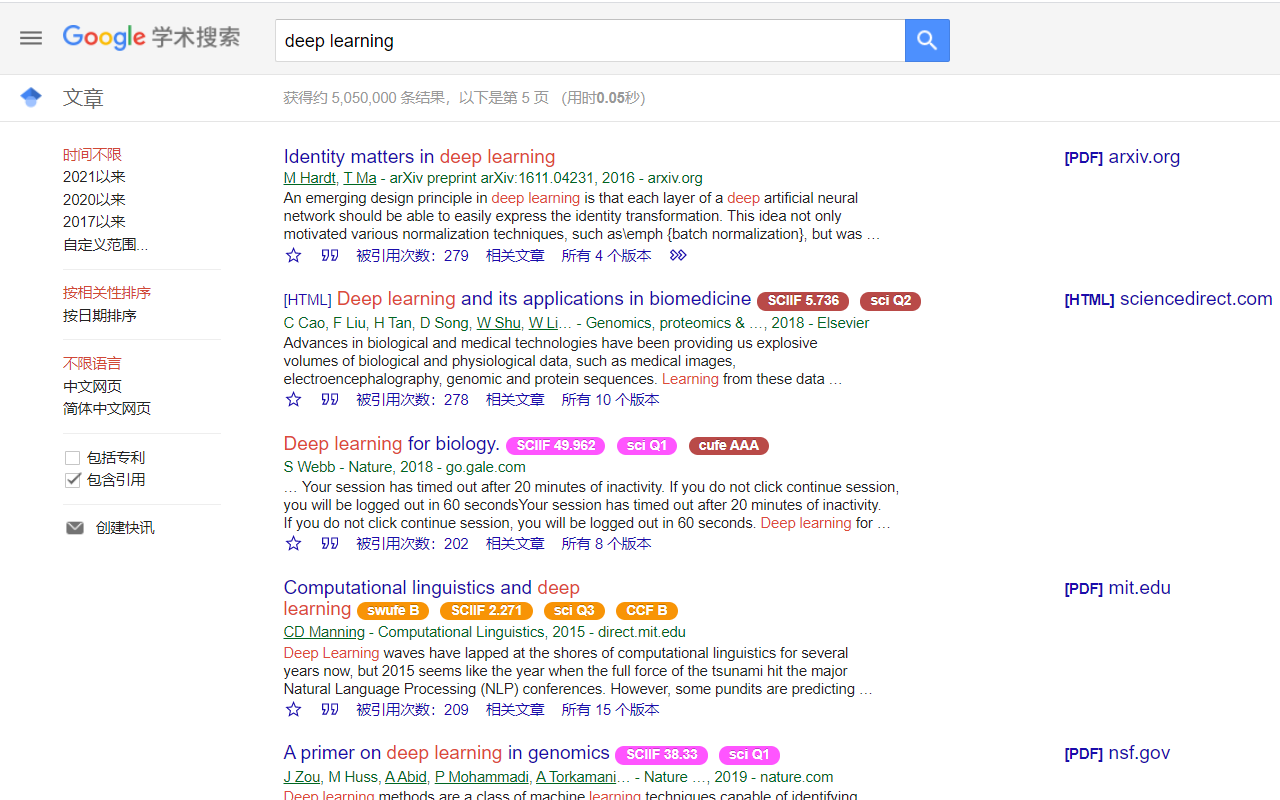Limit to 简体中文网页 results

click(x=107, y=408)
